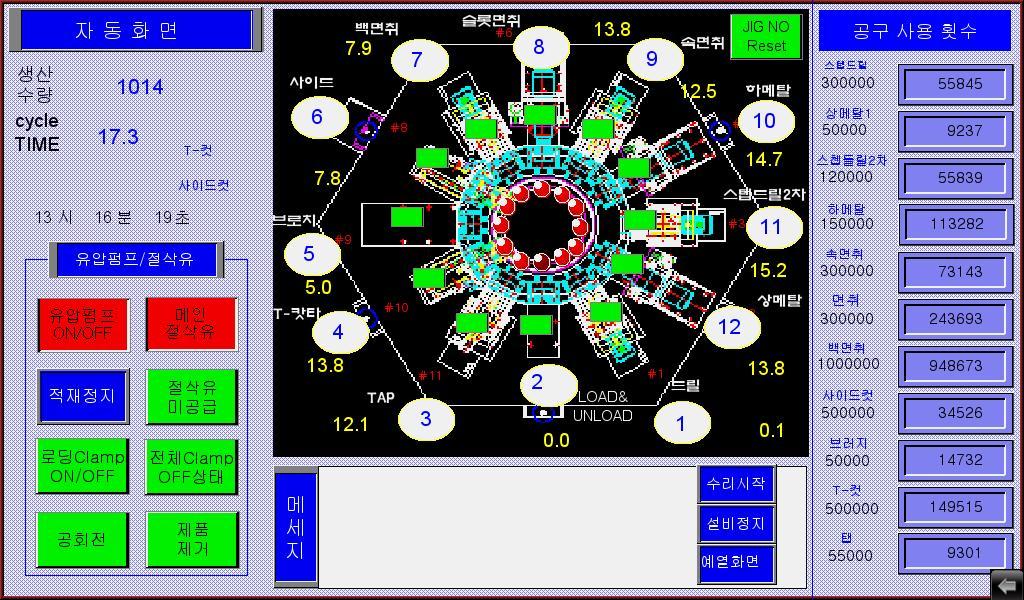
Task: Click station 9 time value 12.5
Action: click(698, 91)
